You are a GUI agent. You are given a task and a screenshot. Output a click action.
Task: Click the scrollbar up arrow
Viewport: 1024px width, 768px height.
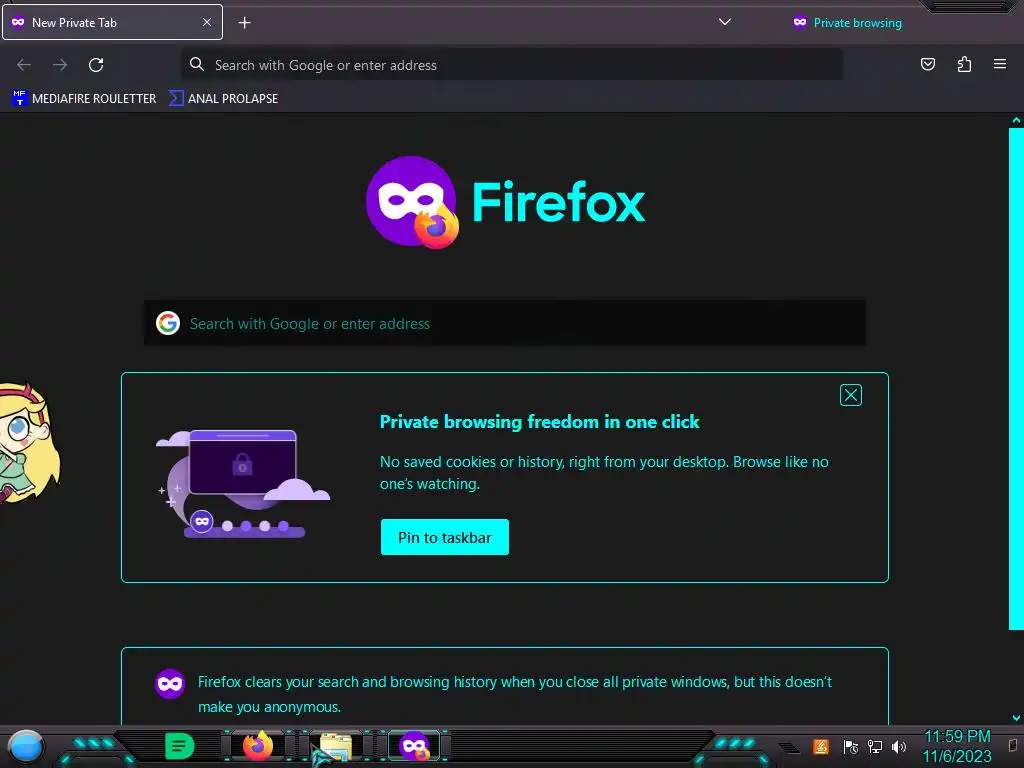coord(1016,120)
